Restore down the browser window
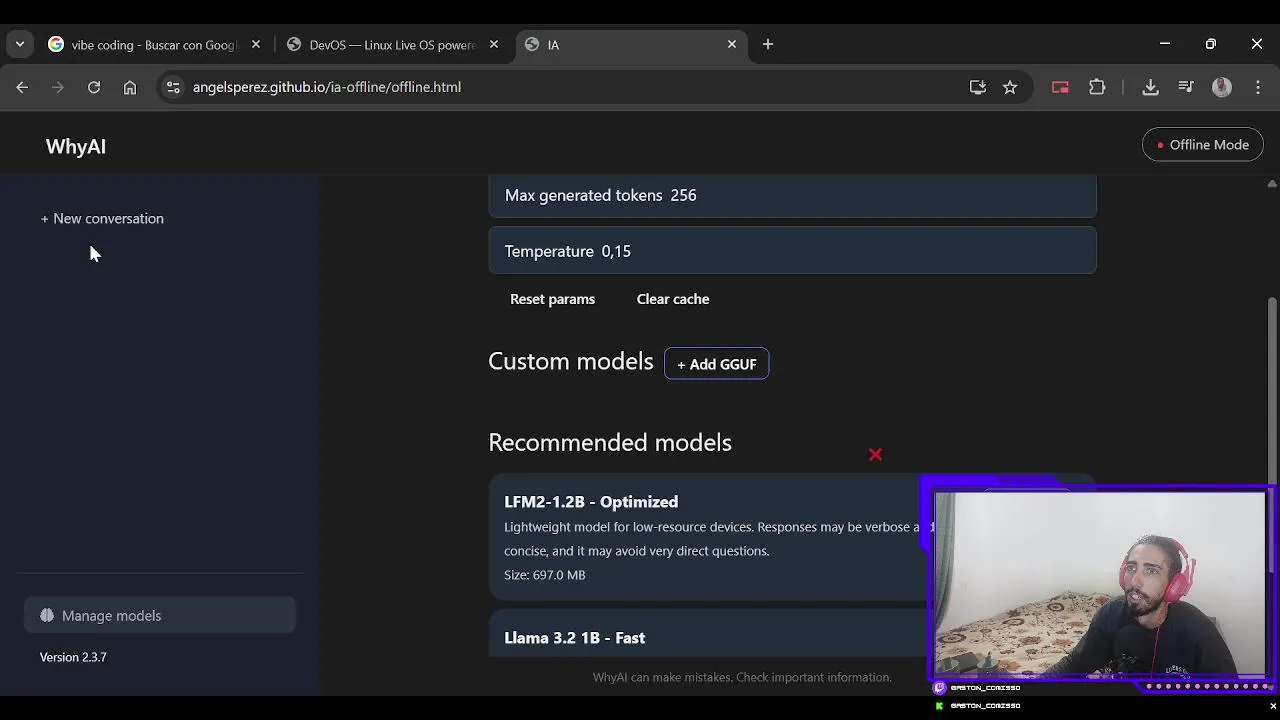Viewport: 1280px width, 720px height. coord(1211,44)
